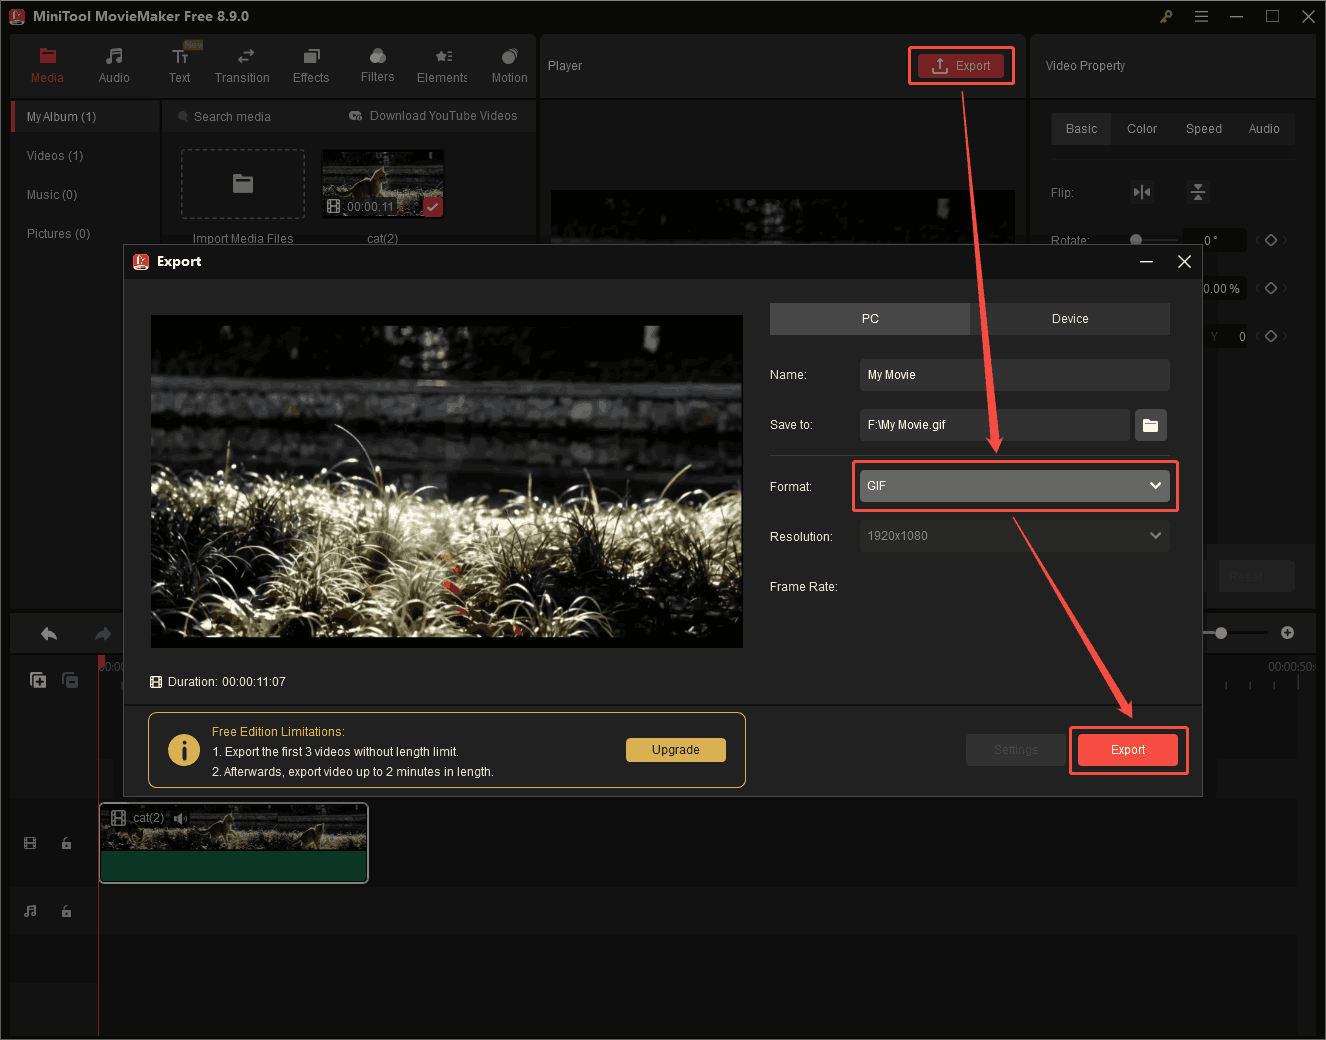Click the disabled Settings button in Export dialog
The height and width of the screenshot is (1040, 1326).
point(1016,750)
